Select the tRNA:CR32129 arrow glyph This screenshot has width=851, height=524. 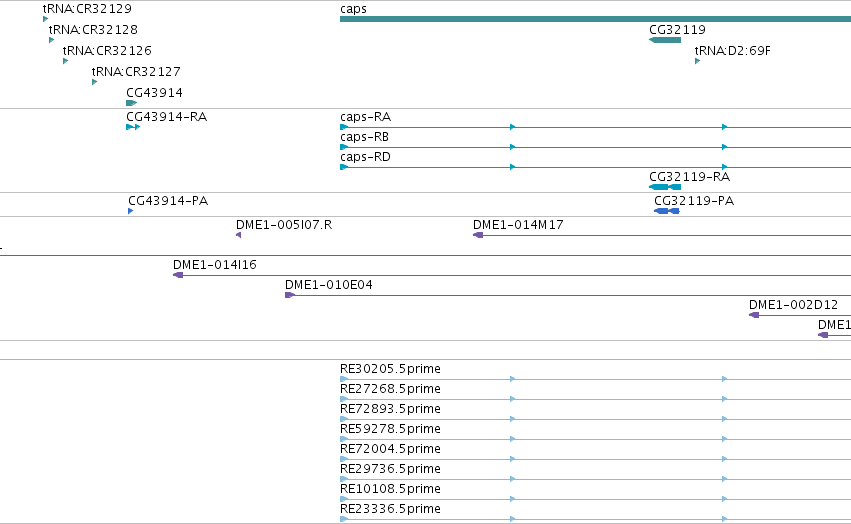coord(46,19)
